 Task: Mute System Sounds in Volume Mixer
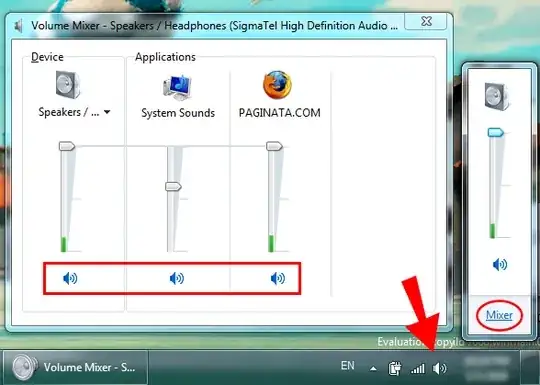point(177,278)
